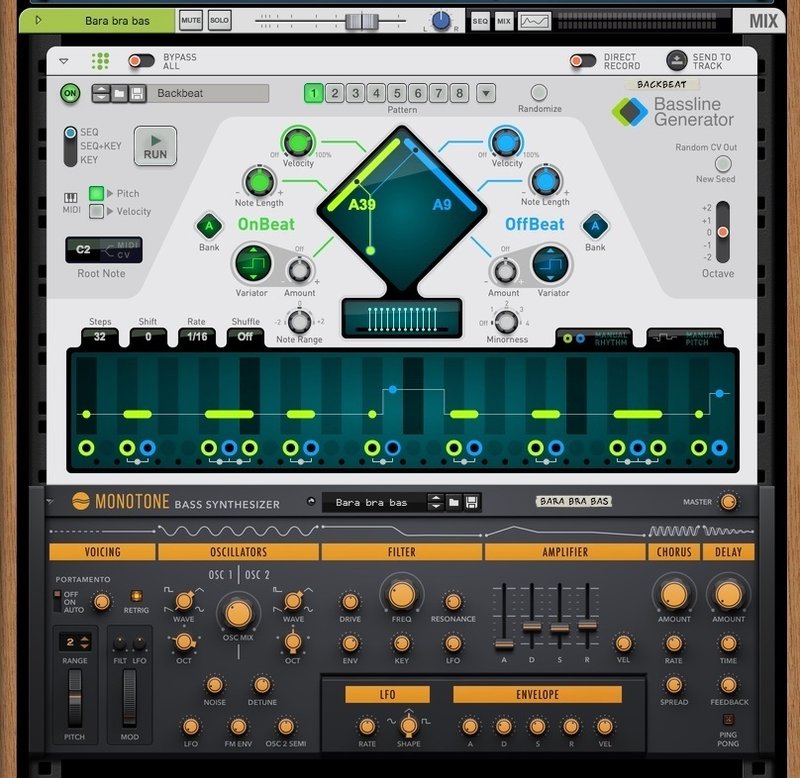Toggle the Direct Record switch
The image size is (800, 778).
pos(582,61)
